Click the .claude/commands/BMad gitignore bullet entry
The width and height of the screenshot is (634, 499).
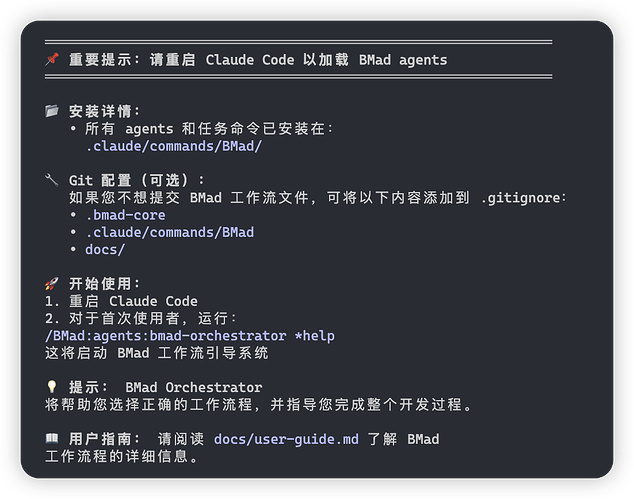pyautogui.click(x=169, y=232)
